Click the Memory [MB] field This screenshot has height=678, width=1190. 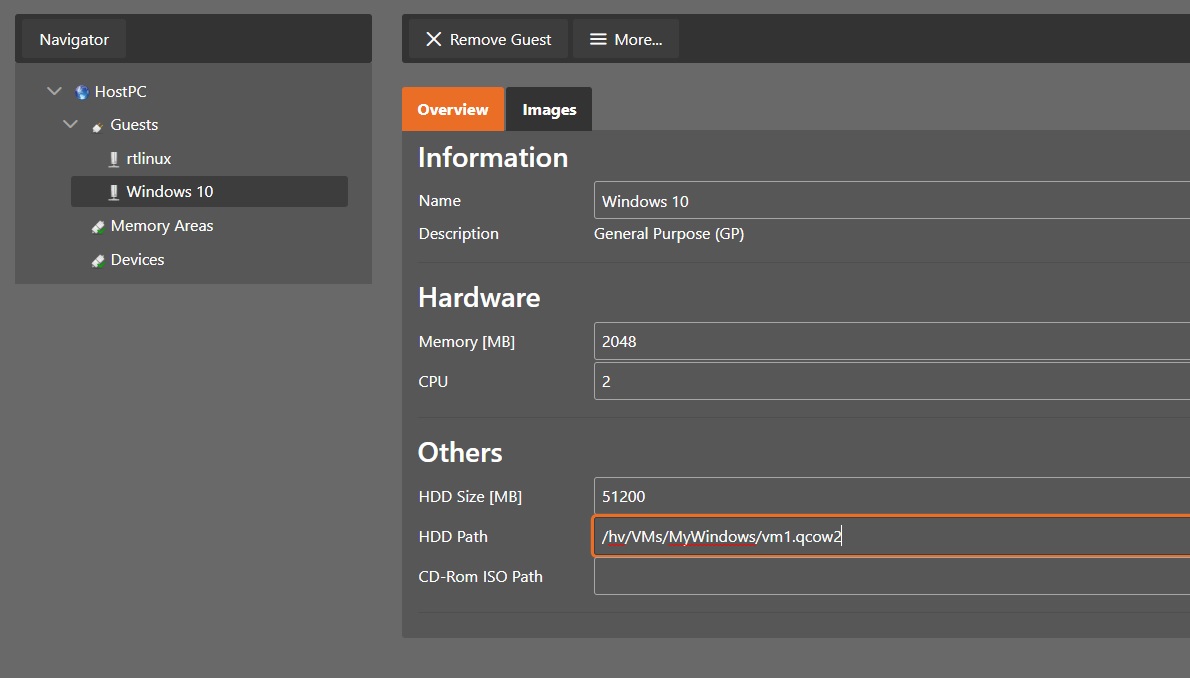click(x=890, y=341)
